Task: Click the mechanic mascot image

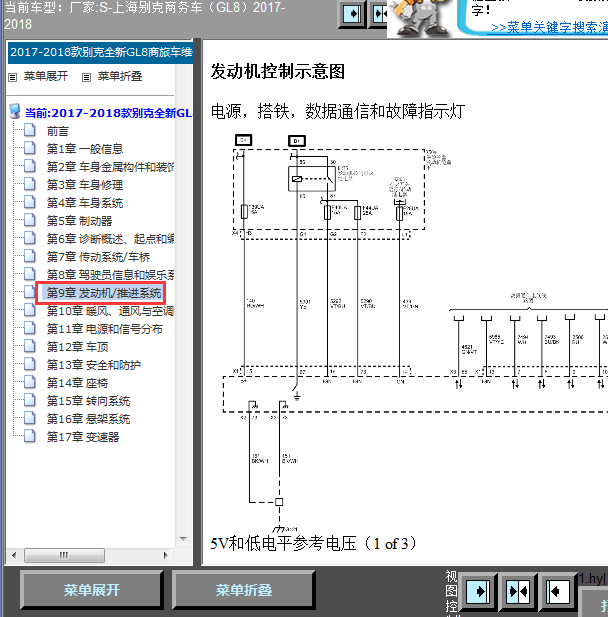Action: [421, 18]
